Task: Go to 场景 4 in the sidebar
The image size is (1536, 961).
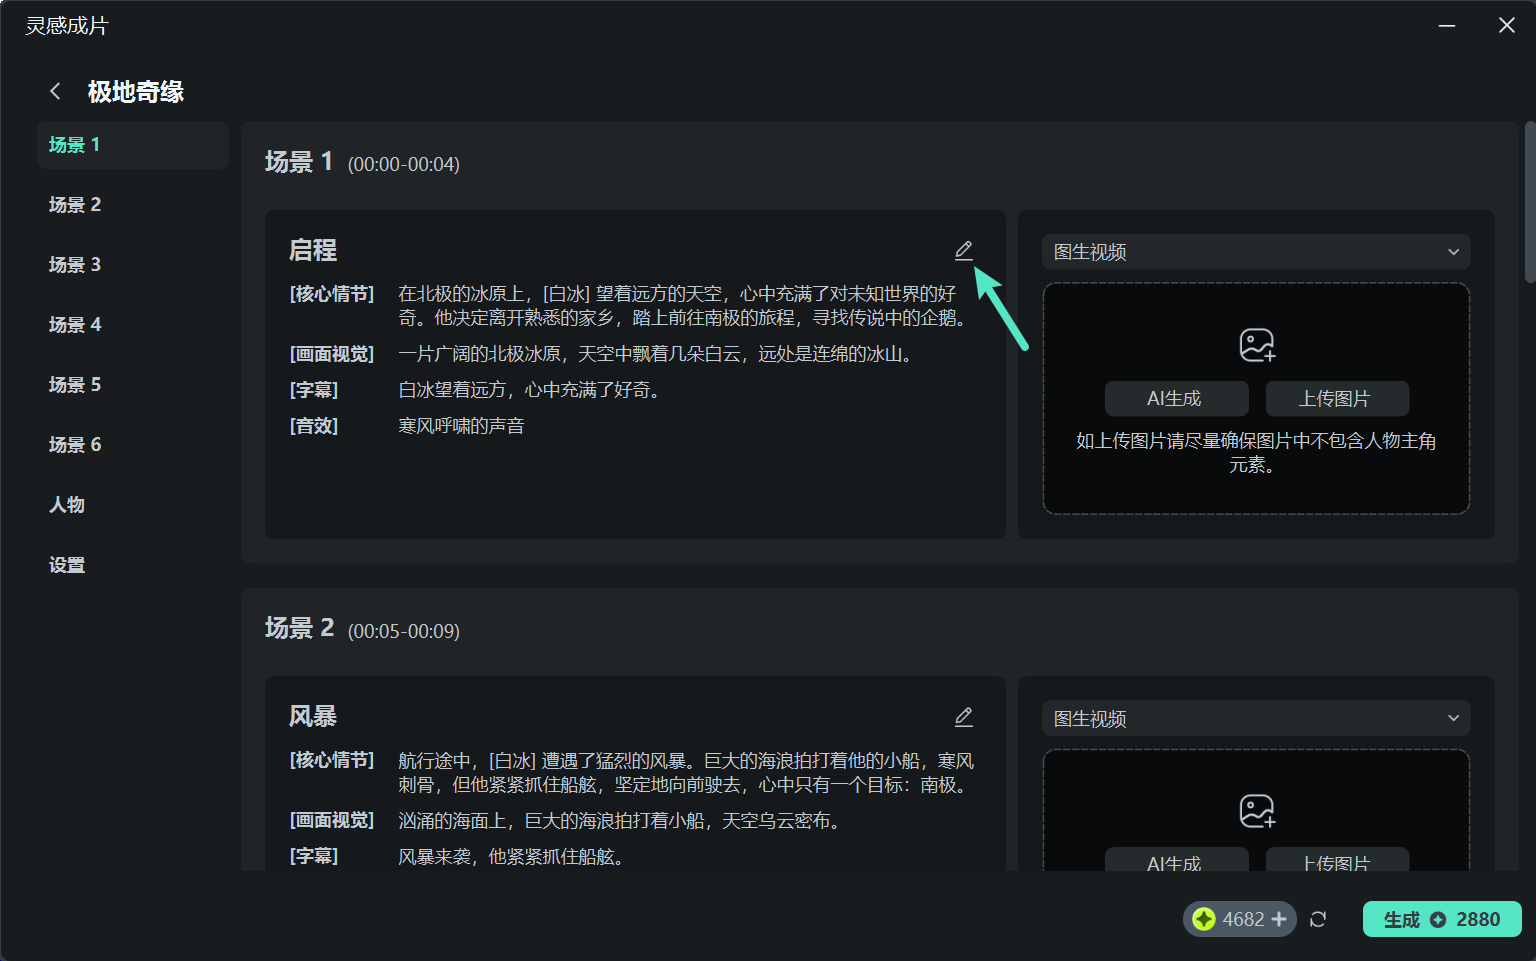Action: (x=133, y=325)
